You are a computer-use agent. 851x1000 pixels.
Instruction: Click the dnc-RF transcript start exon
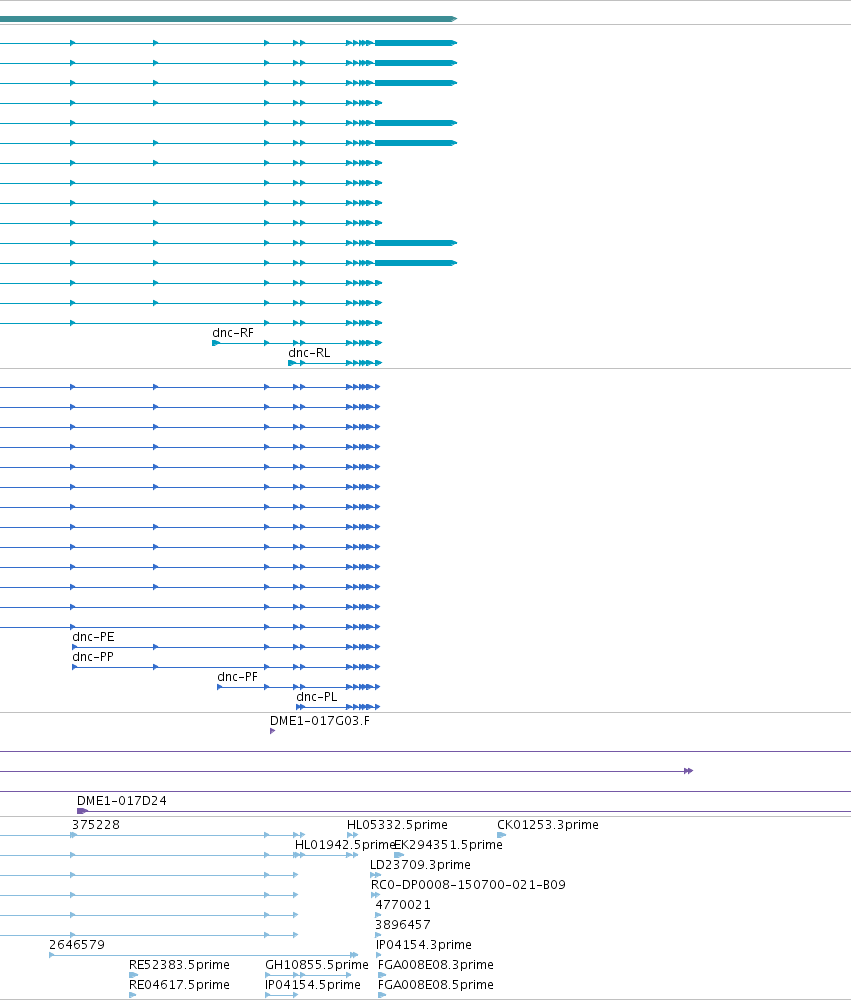216,343
